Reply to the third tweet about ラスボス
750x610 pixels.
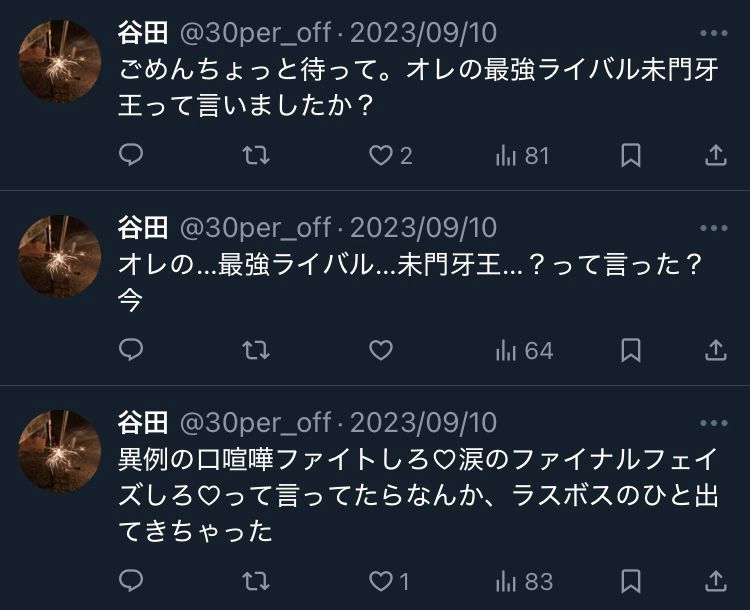(x=131, y=580)
